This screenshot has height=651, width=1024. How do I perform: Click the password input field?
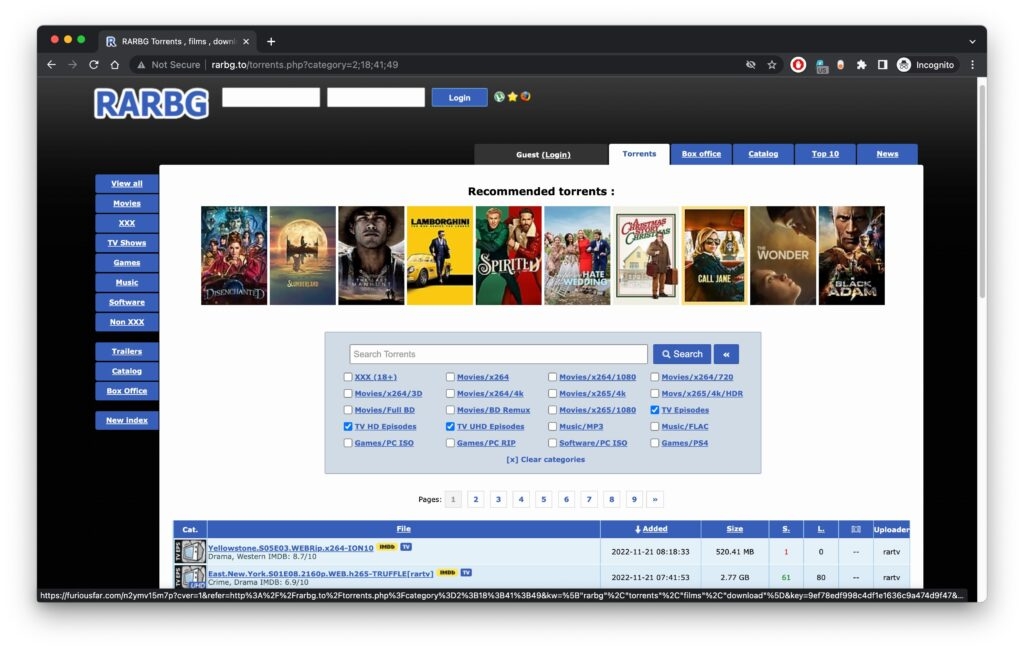[376, 97]
